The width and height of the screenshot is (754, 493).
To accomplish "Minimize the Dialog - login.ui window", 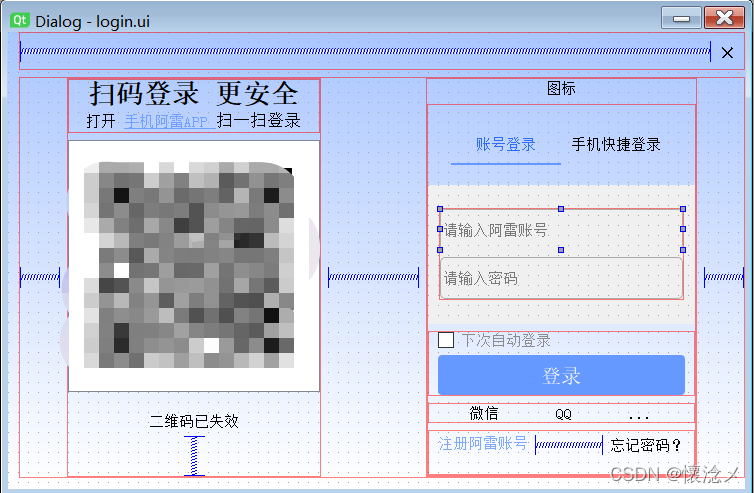I will (681, 18).
